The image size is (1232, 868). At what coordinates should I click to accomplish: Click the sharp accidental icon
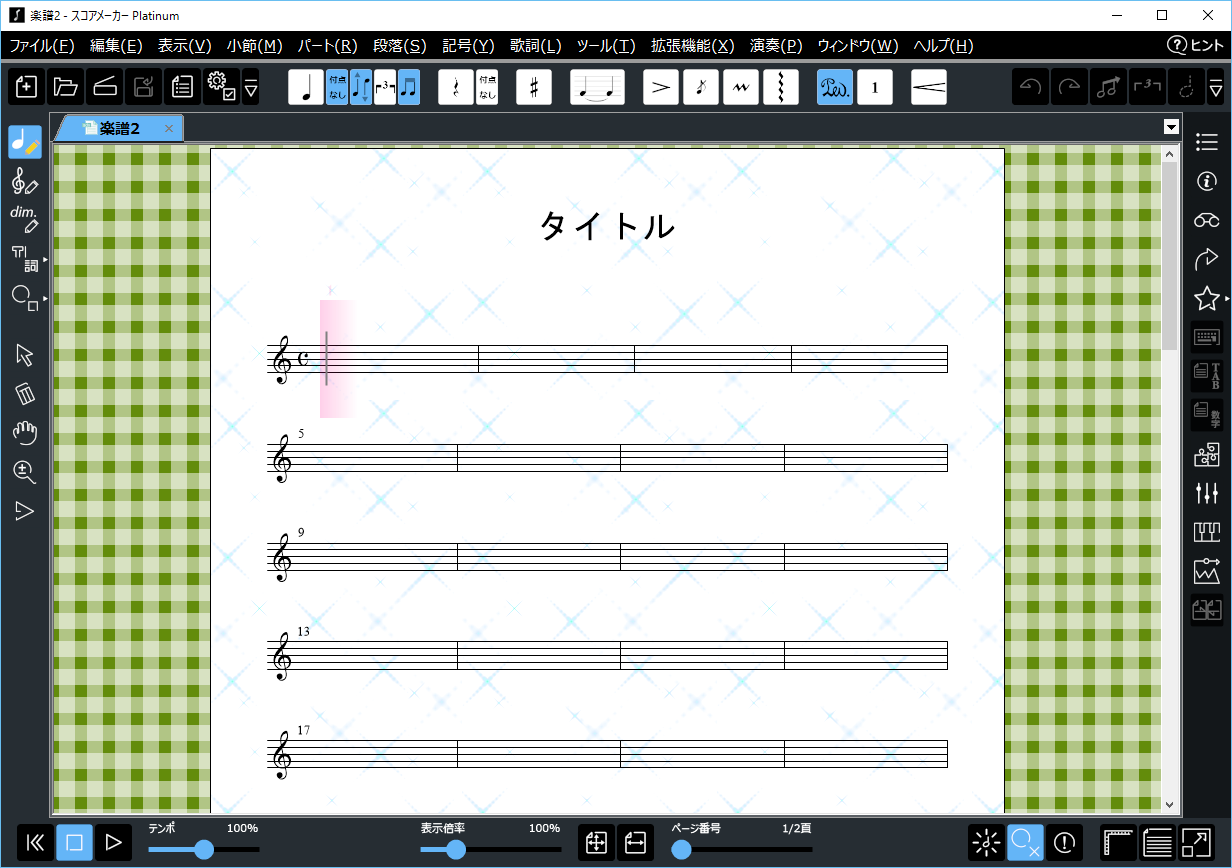click(x=534, y=88)
